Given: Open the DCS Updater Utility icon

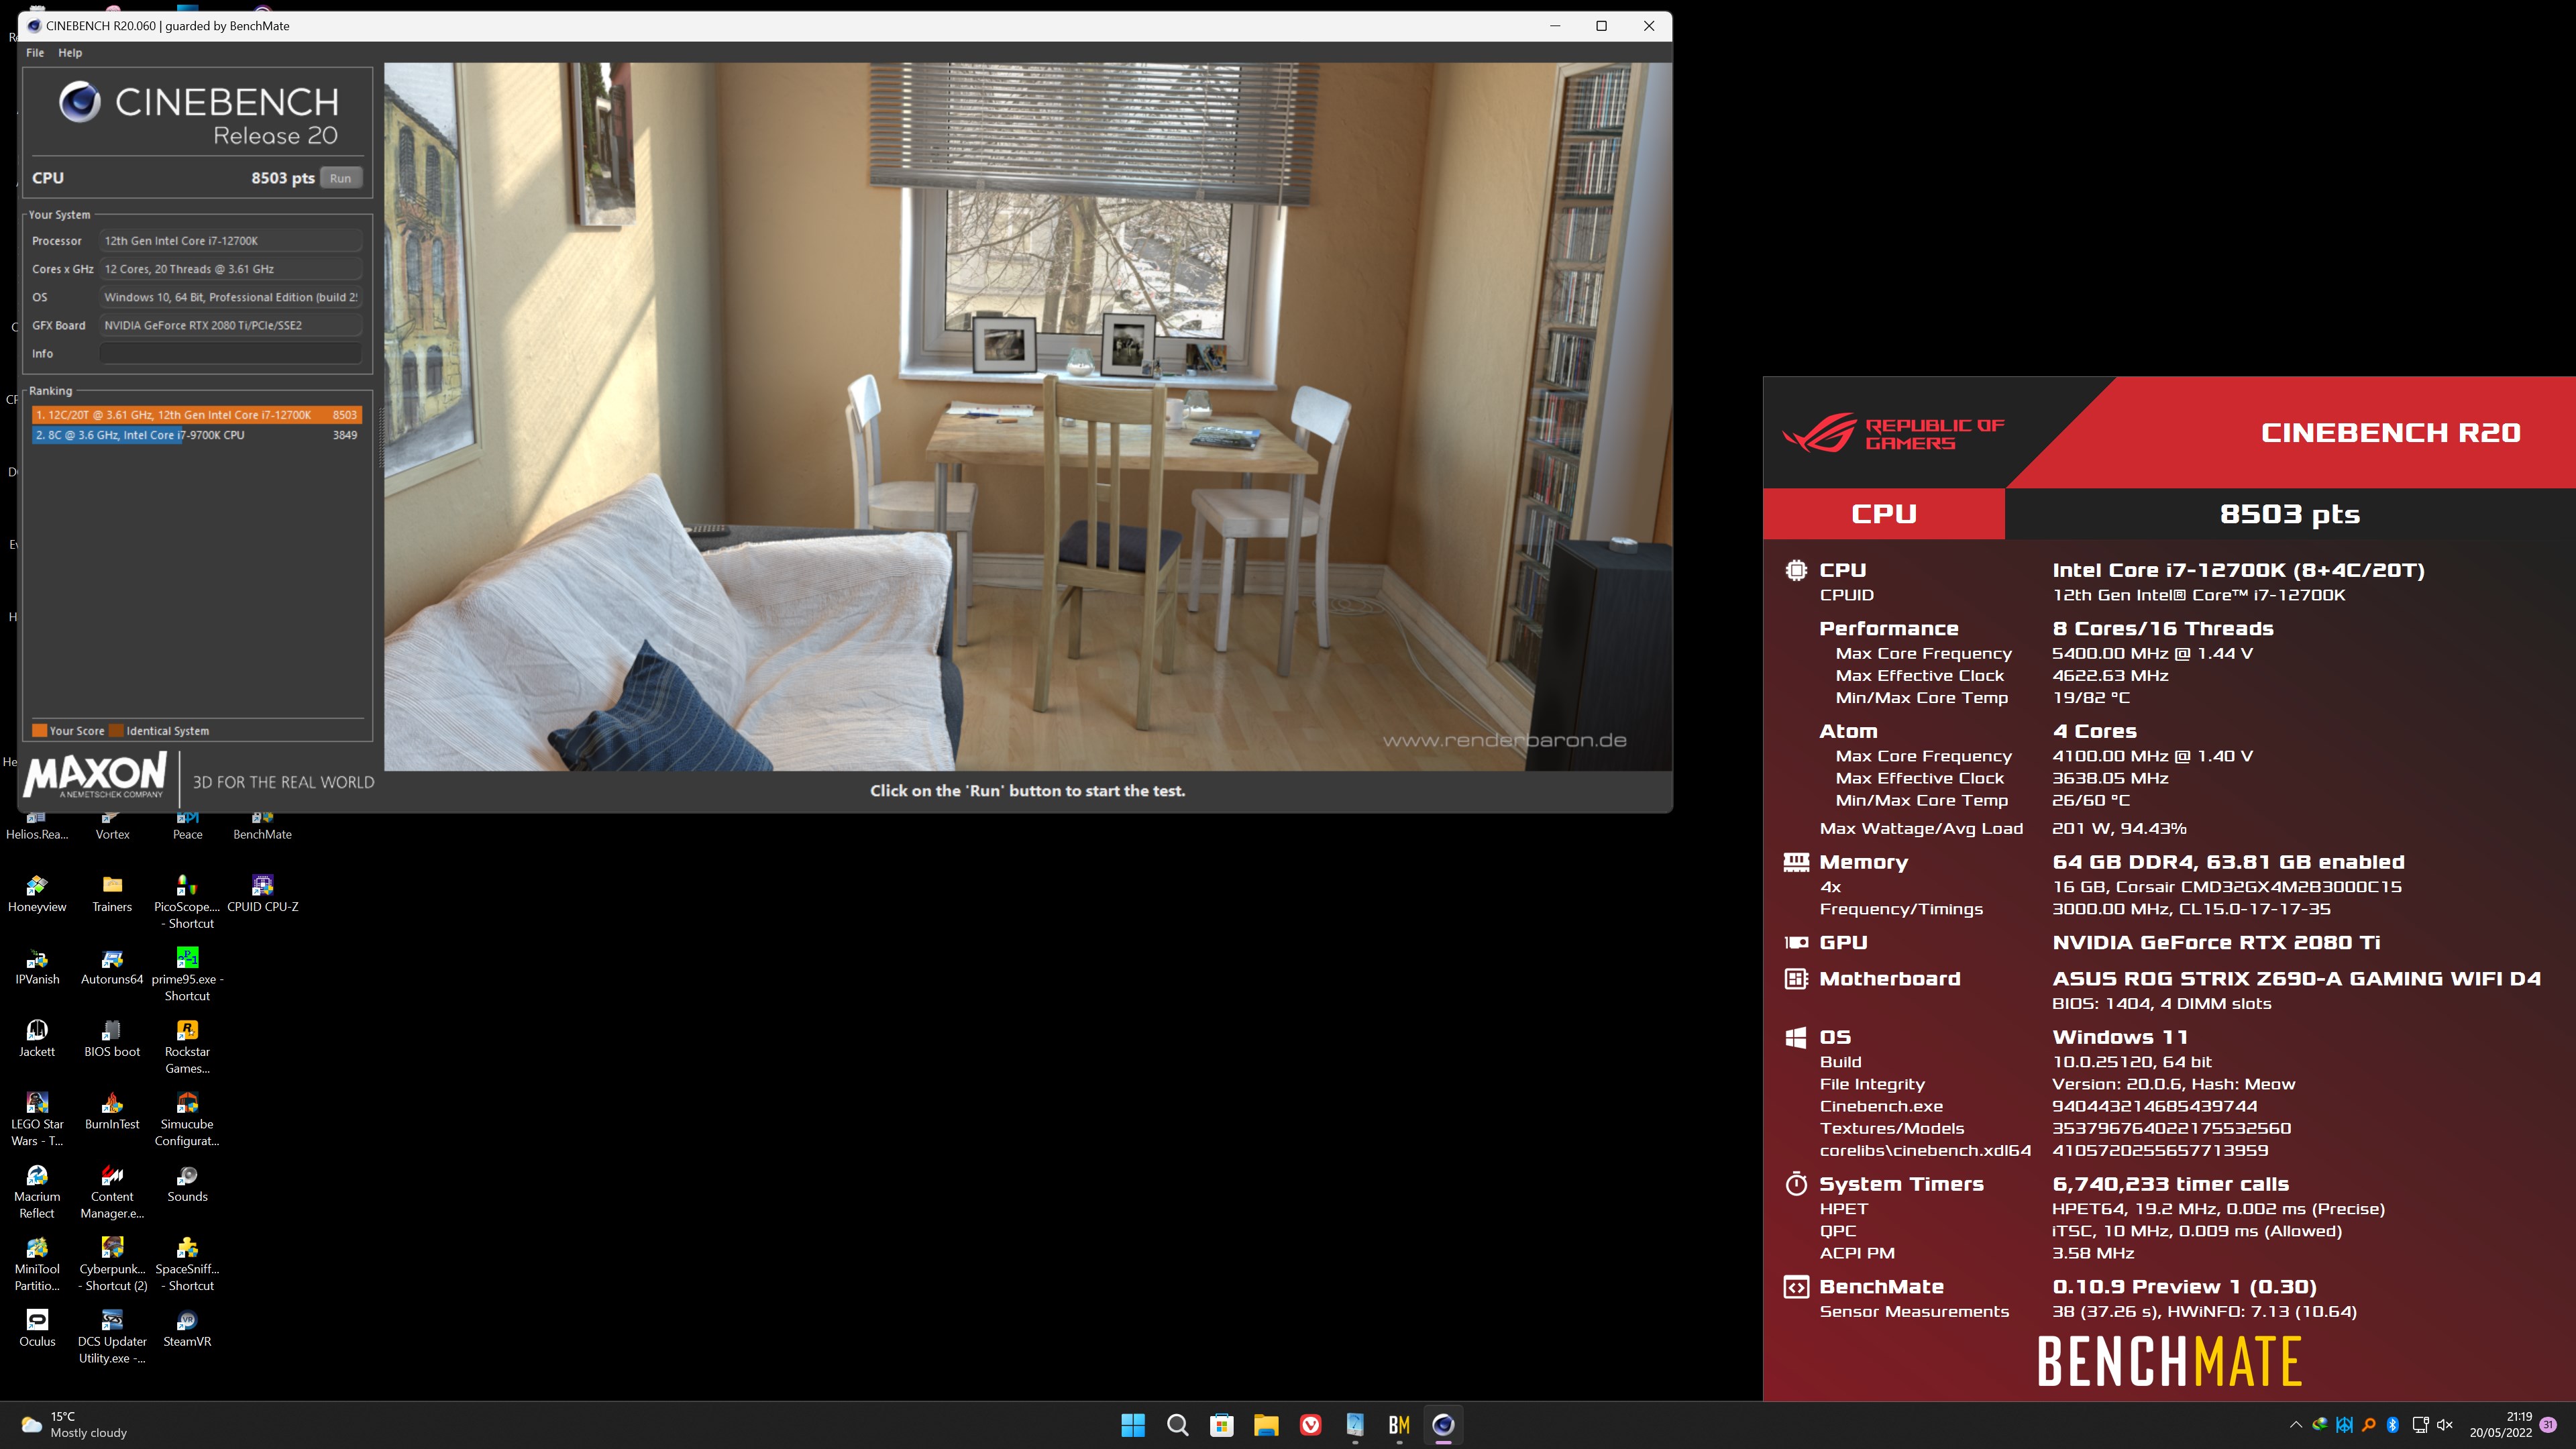Looking at the screenshot, I should pos(112,1337).
